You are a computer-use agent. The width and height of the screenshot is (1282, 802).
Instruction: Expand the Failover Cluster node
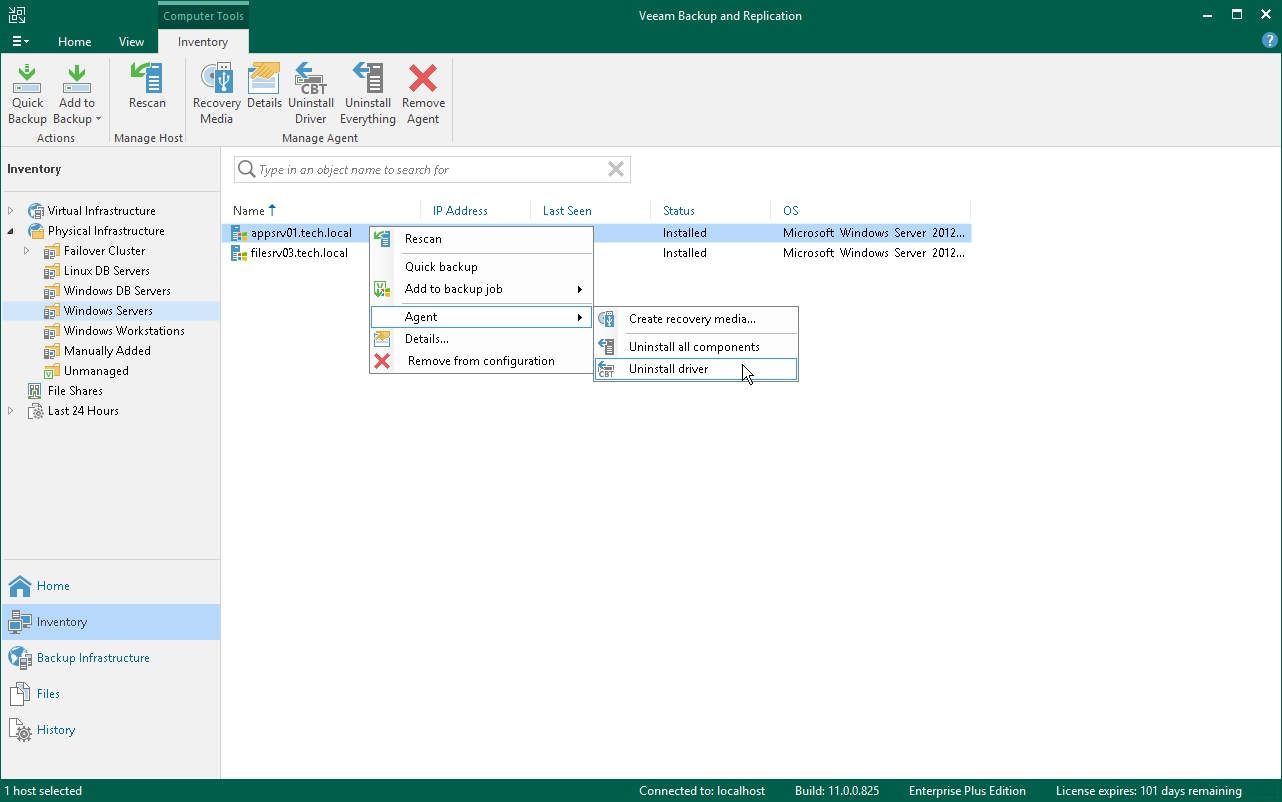point(27,251)
